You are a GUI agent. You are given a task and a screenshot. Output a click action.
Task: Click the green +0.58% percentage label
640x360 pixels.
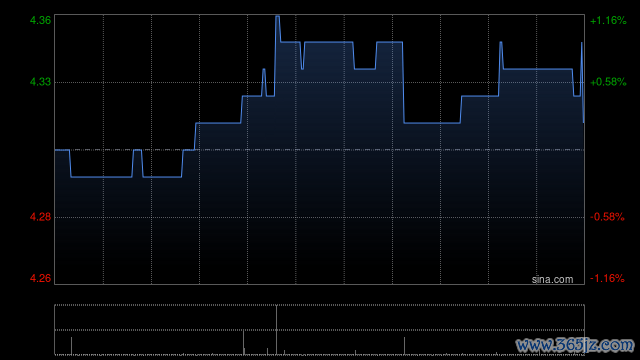click(x=608, y=82)
